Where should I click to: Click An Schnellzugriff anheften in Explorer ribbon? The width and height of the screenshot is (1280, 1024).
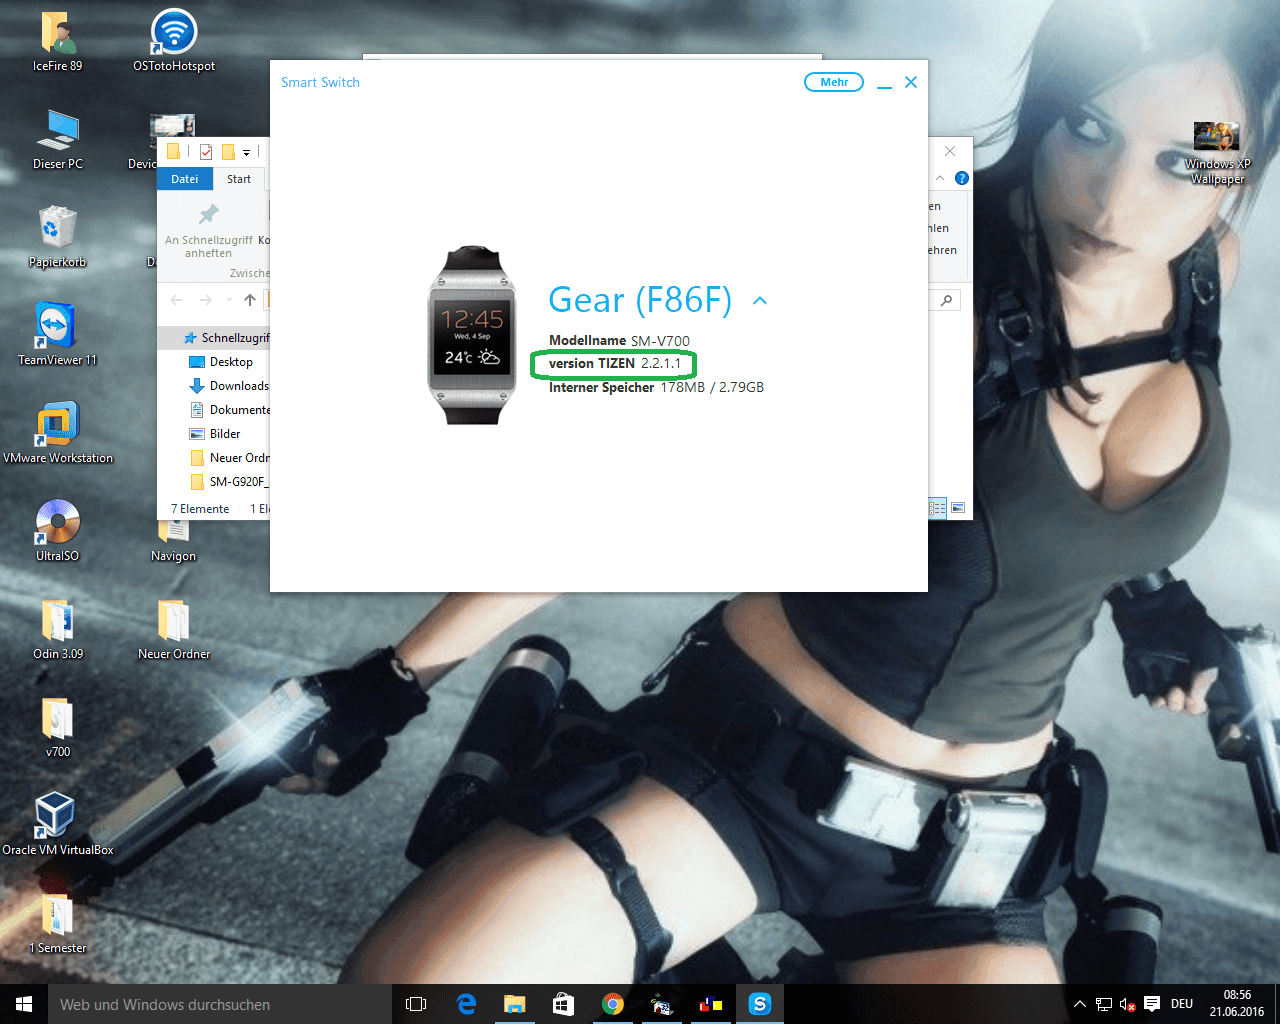coord(209,232)
